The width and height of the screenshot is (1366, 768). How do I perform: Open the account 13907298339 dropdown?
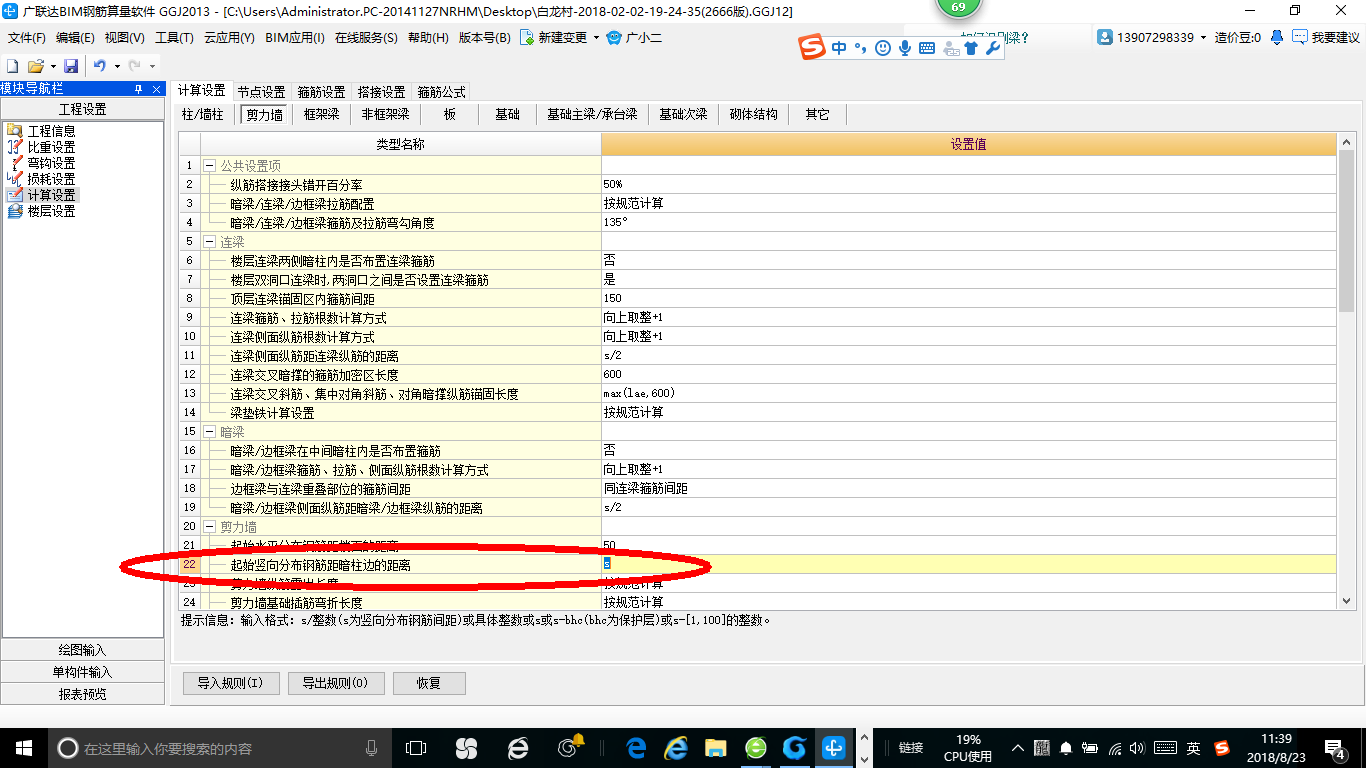pos(1203,38)
